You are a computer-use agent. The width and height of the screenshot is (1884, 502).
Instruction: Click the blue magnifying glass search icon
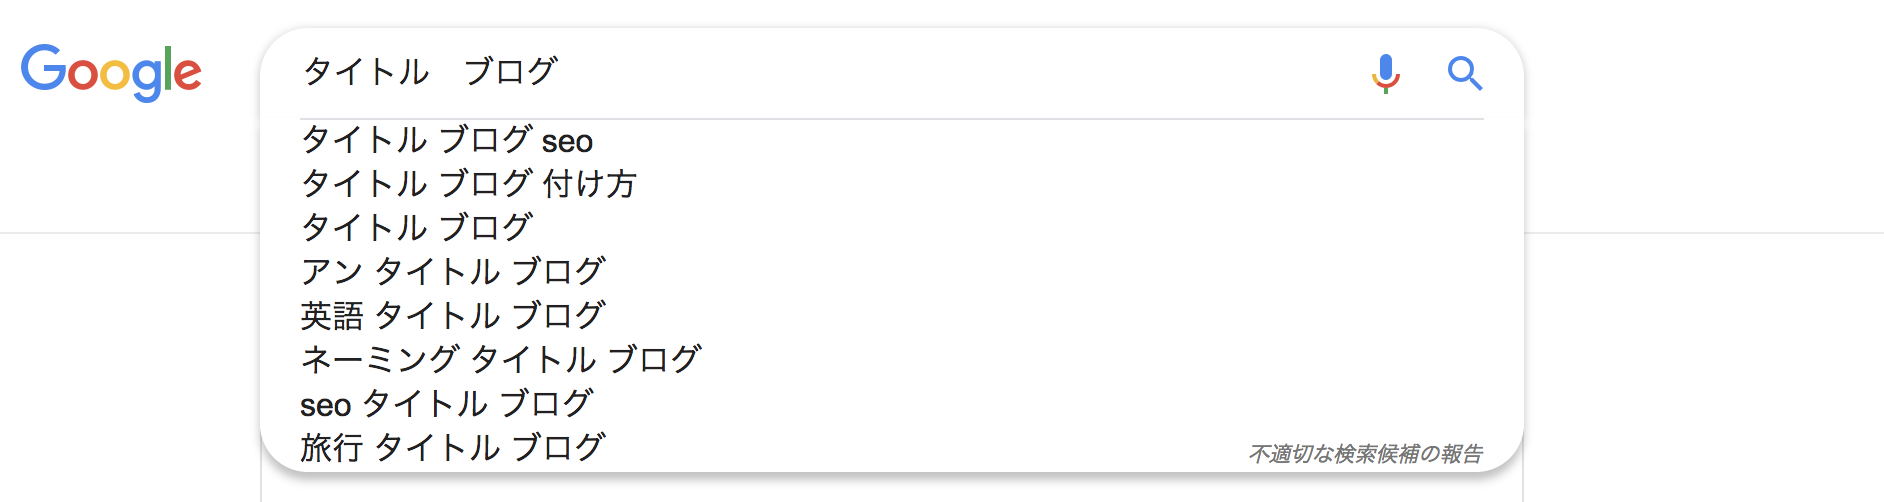[1464, 73]
